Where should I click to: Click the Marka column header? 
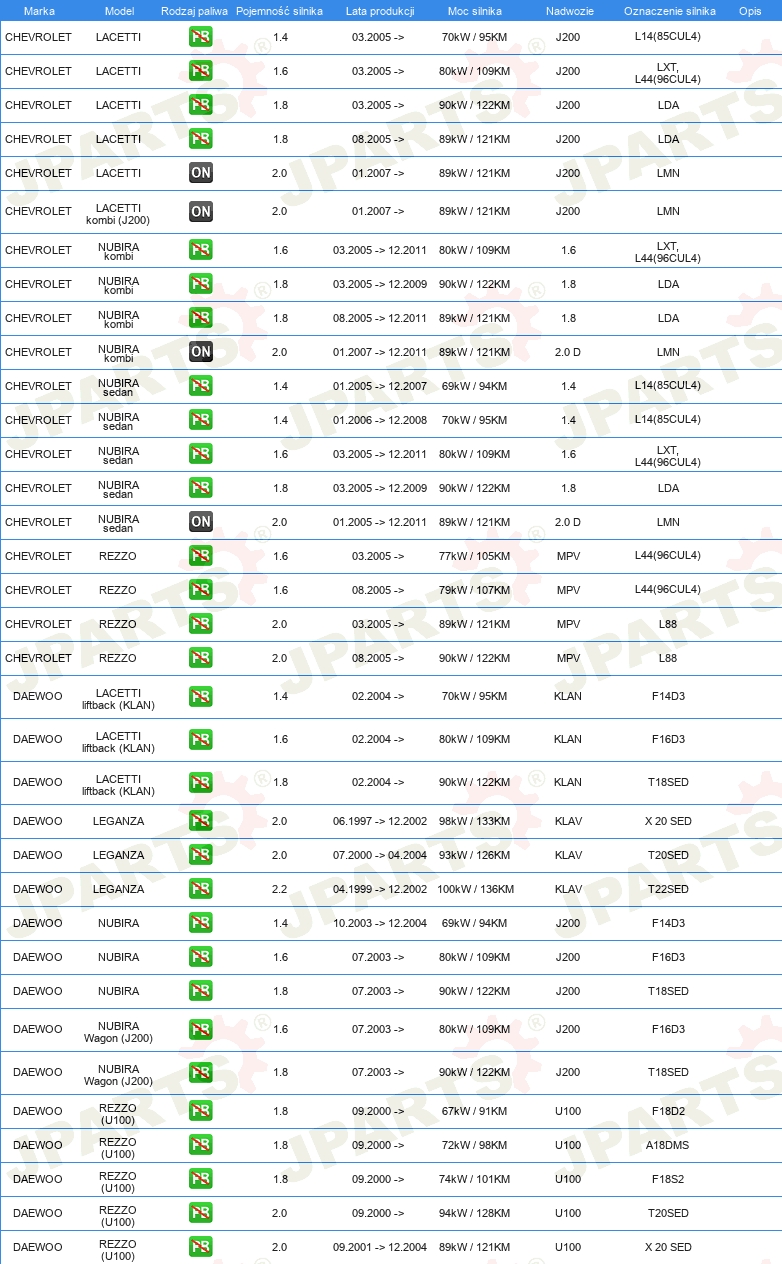click(39, 11)
